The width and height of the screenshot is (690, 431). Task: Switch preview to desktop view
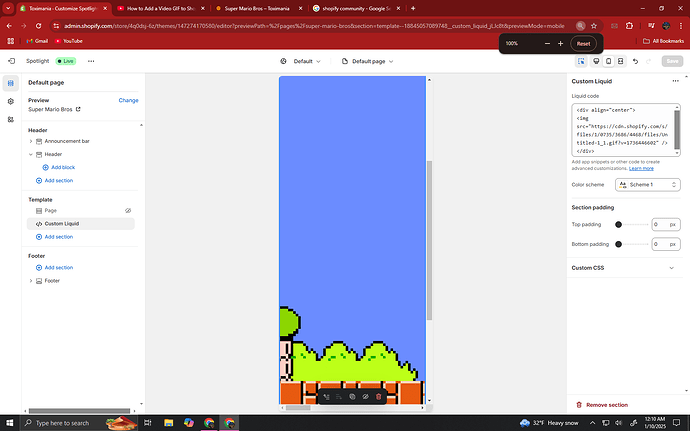click(596, 61)
